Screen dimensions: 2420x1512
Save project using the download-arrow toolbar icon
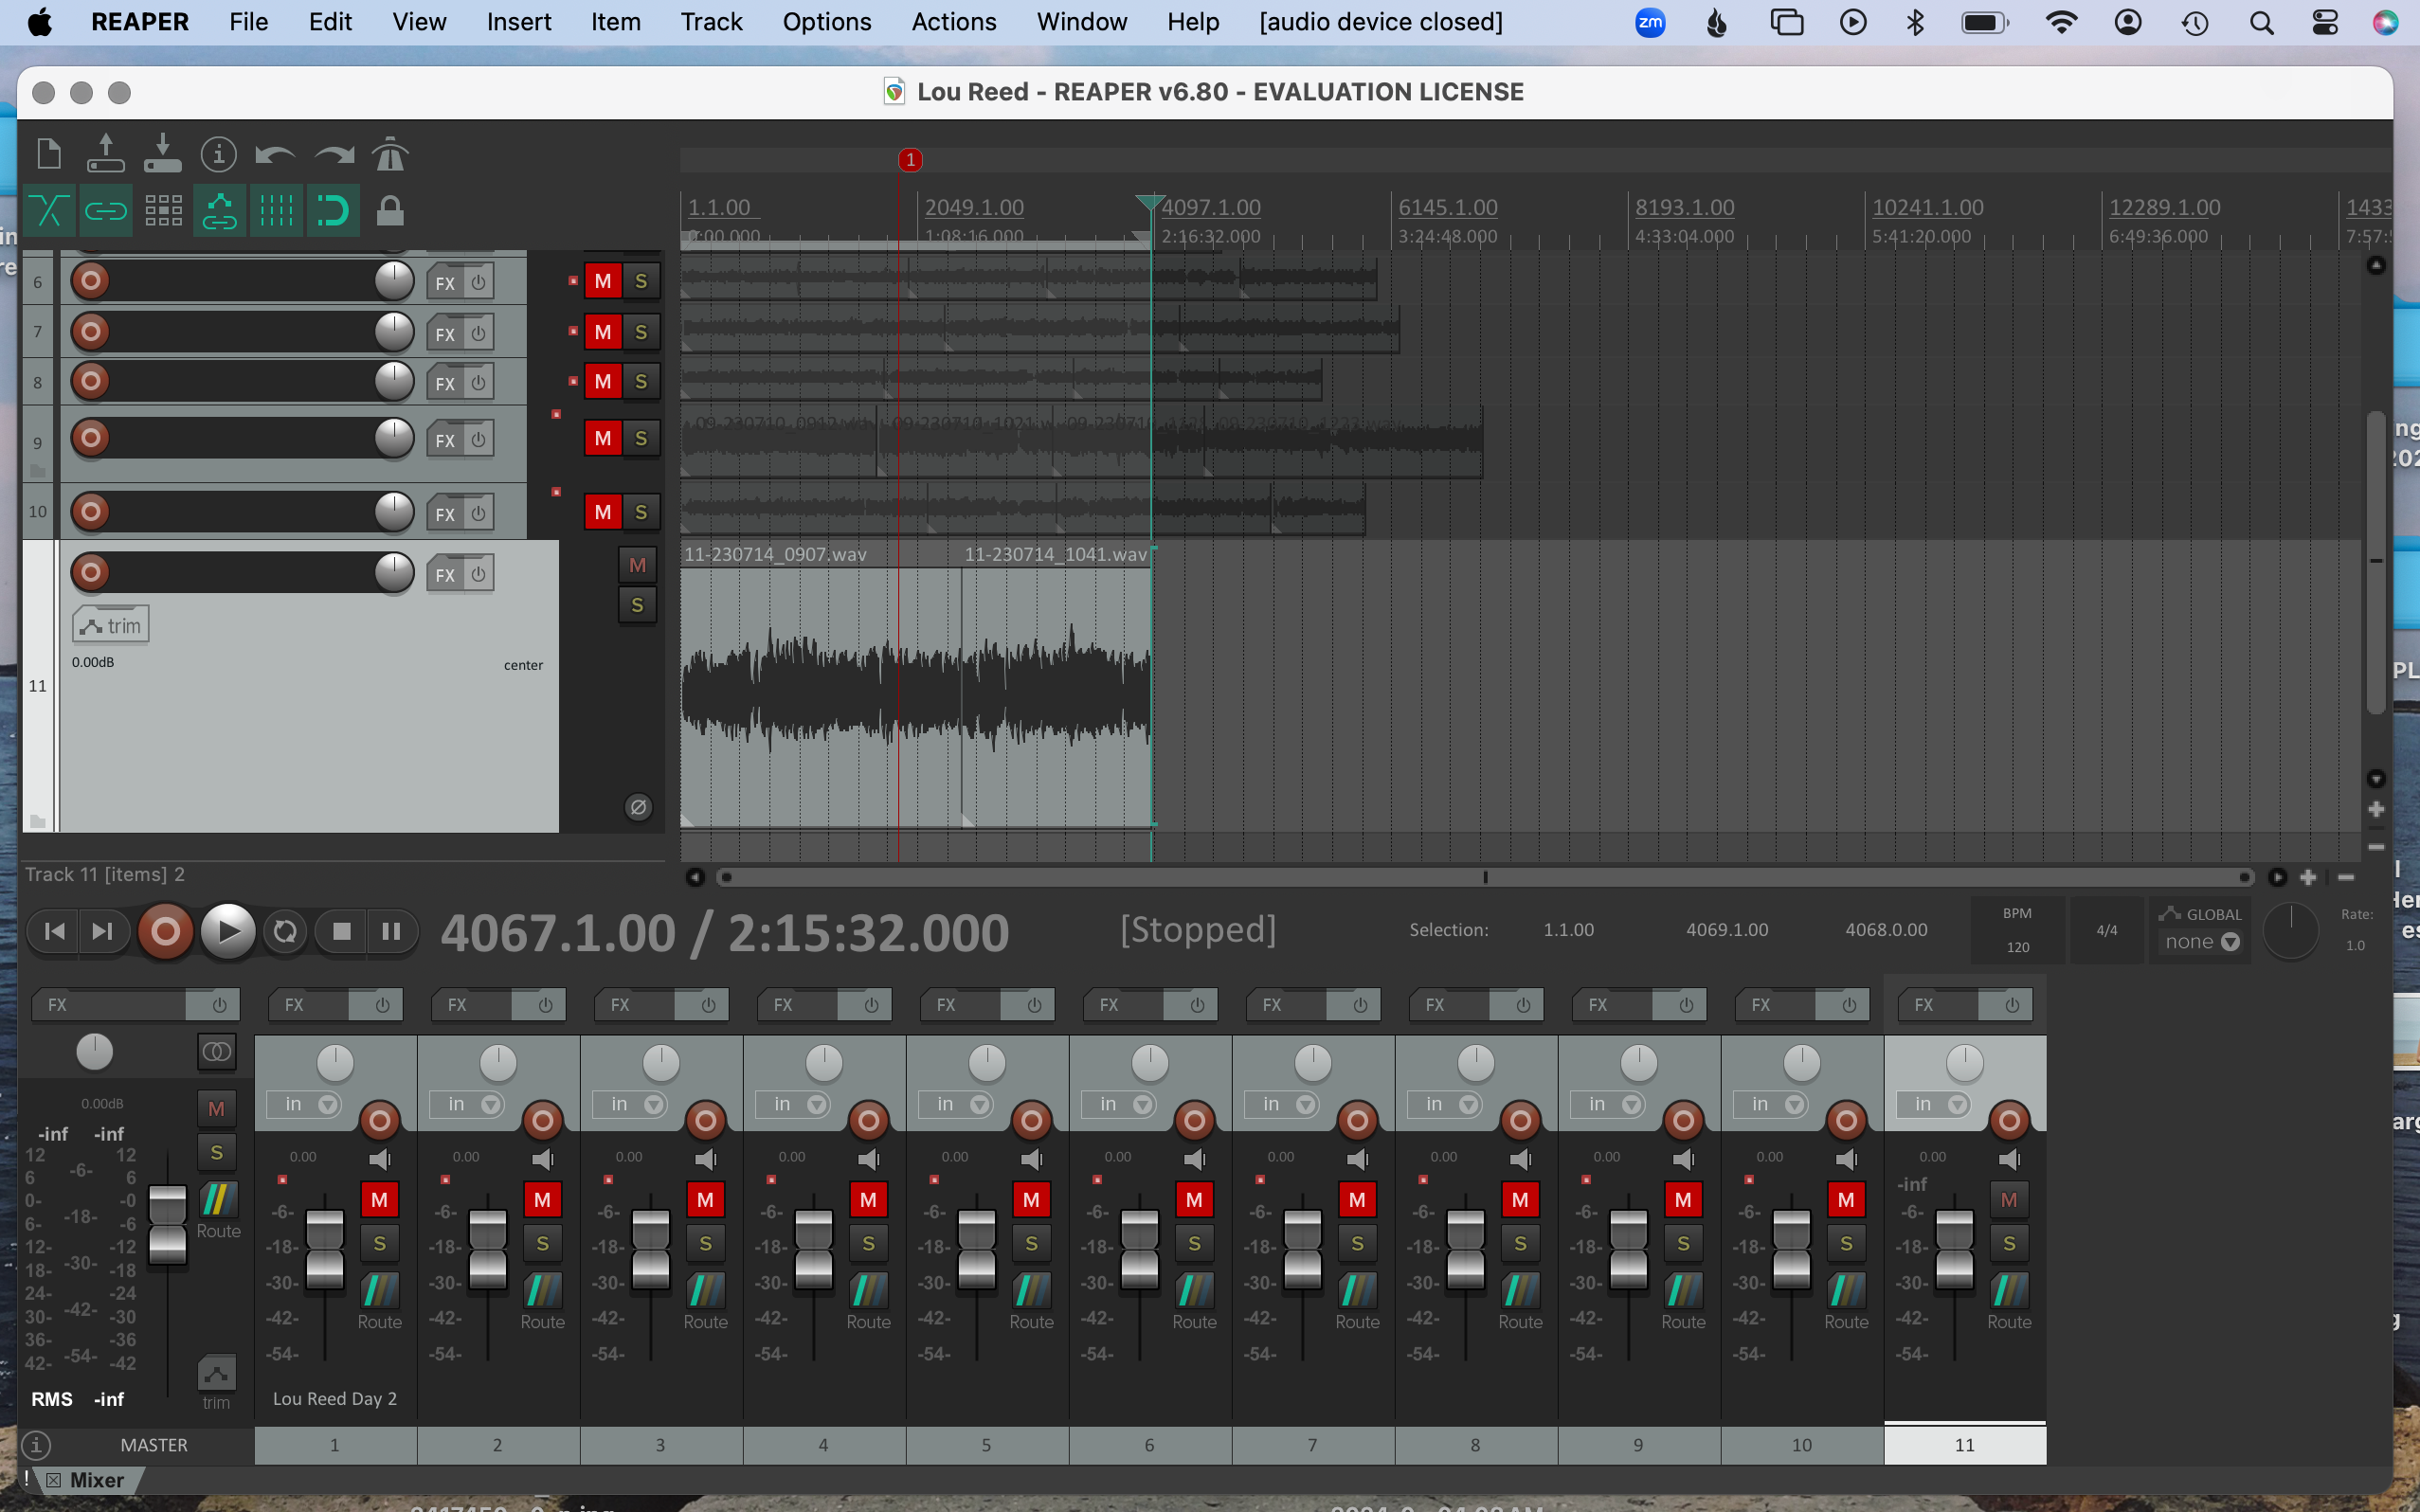162,155
